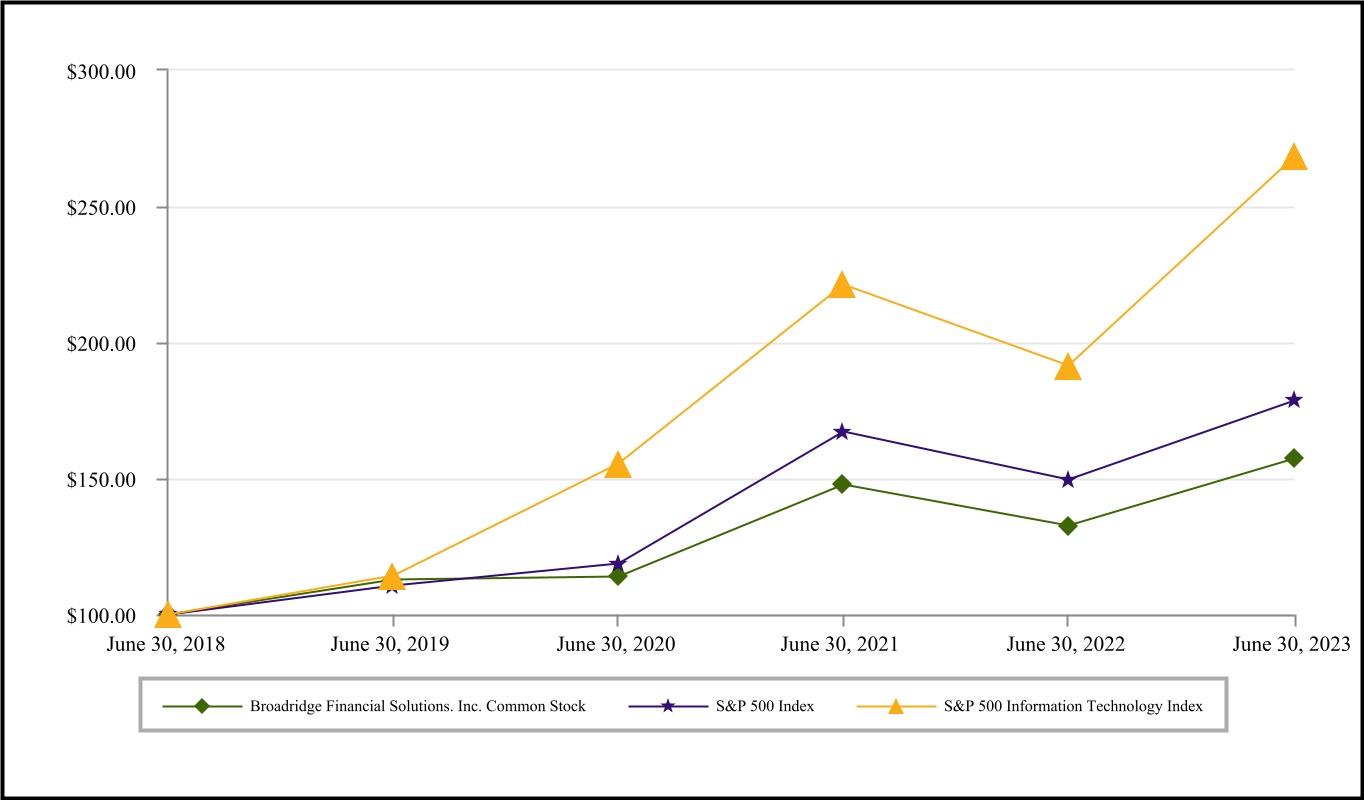
Task: Click the June 30, 2019 x-axis label
Action: (x=390, y=644)
